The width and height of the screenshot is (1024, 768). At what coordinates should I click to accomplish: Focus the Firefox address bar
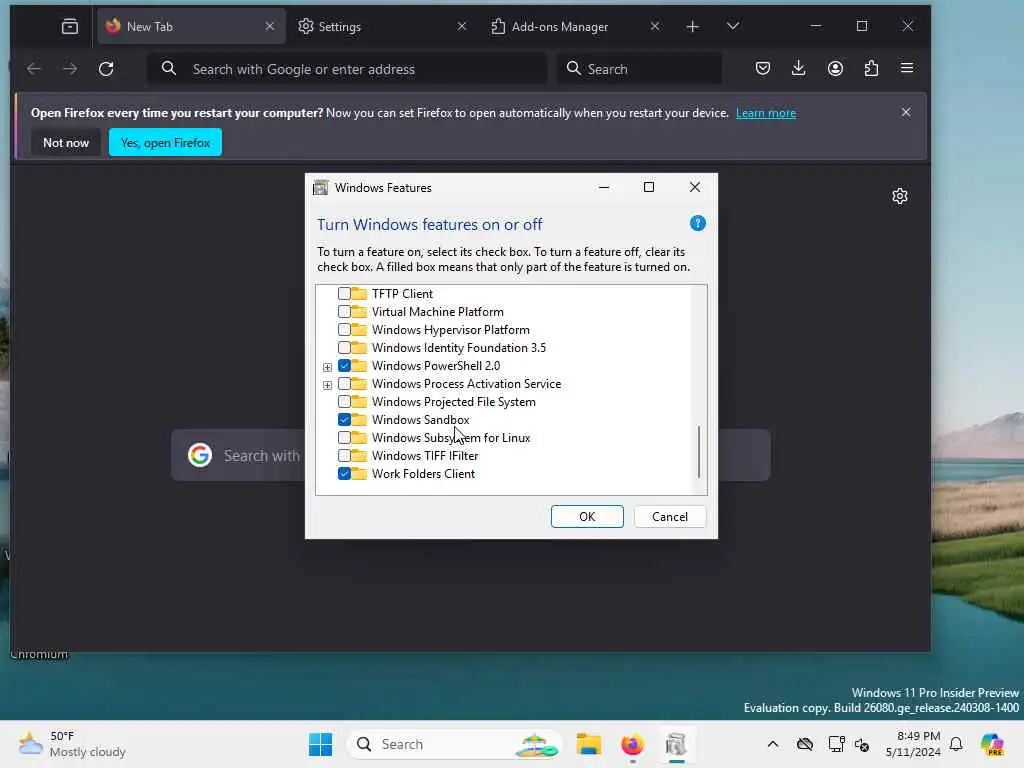click(x=346, y=69)
